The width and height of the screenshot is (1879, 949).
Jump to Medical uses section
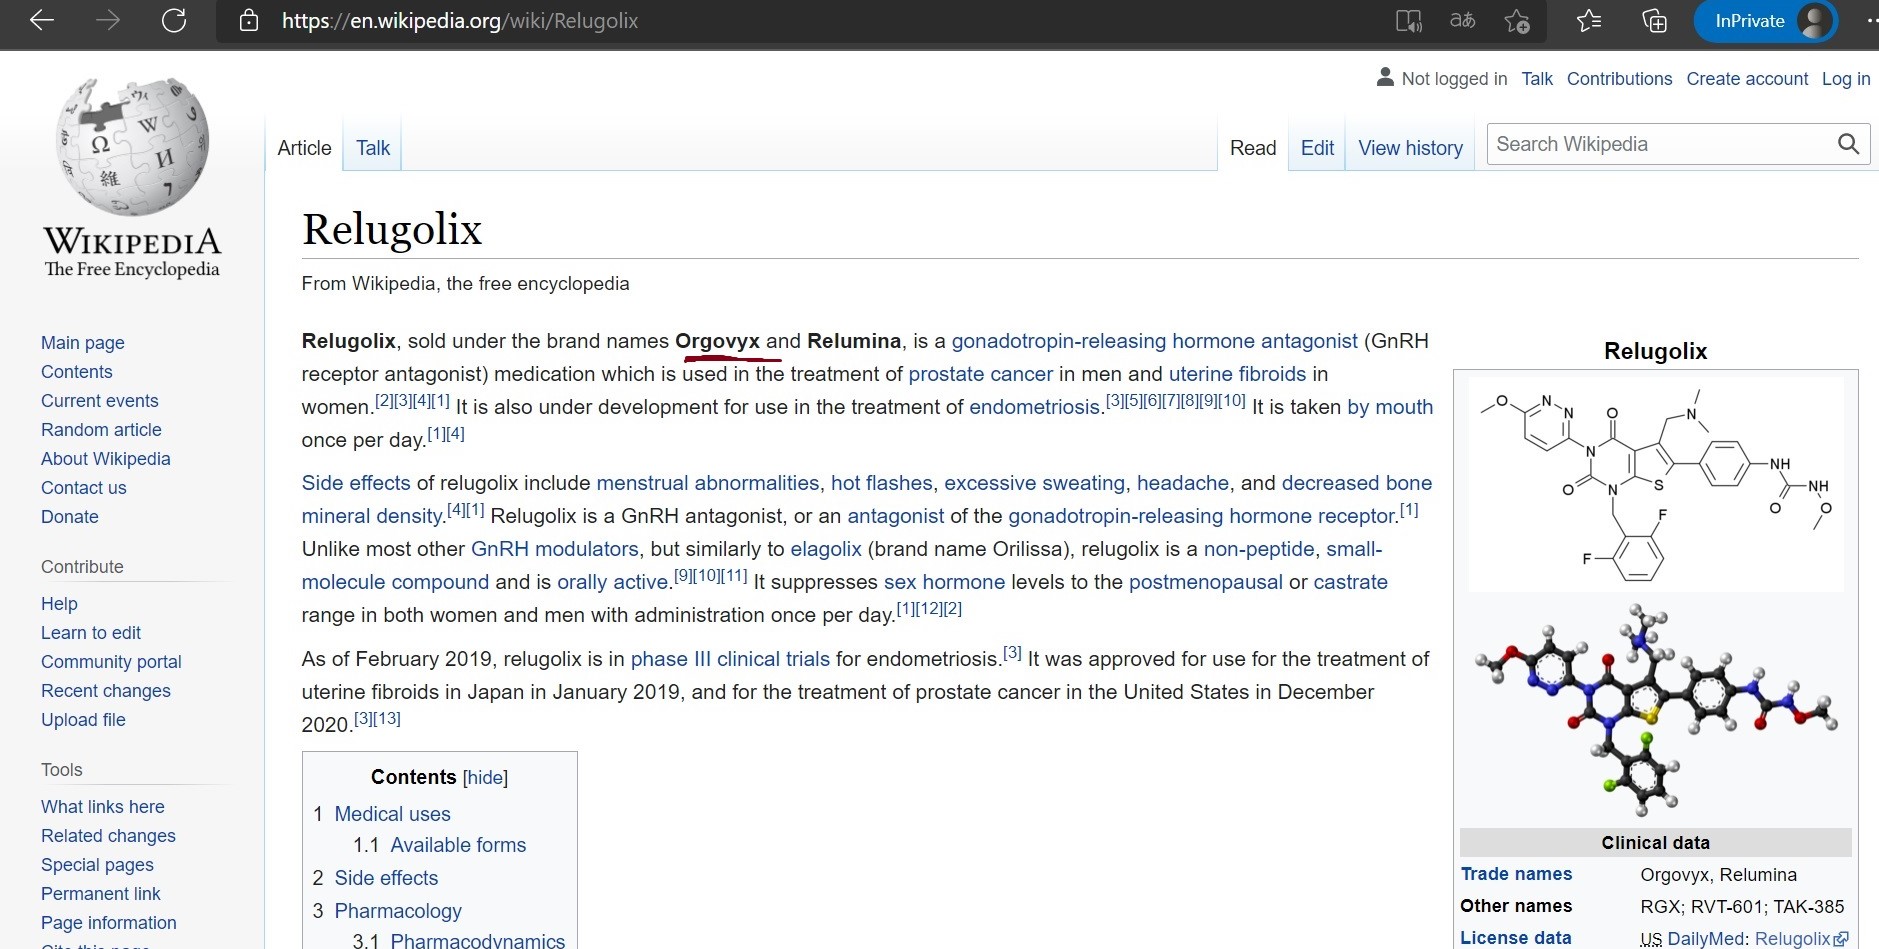click(392, 814)
